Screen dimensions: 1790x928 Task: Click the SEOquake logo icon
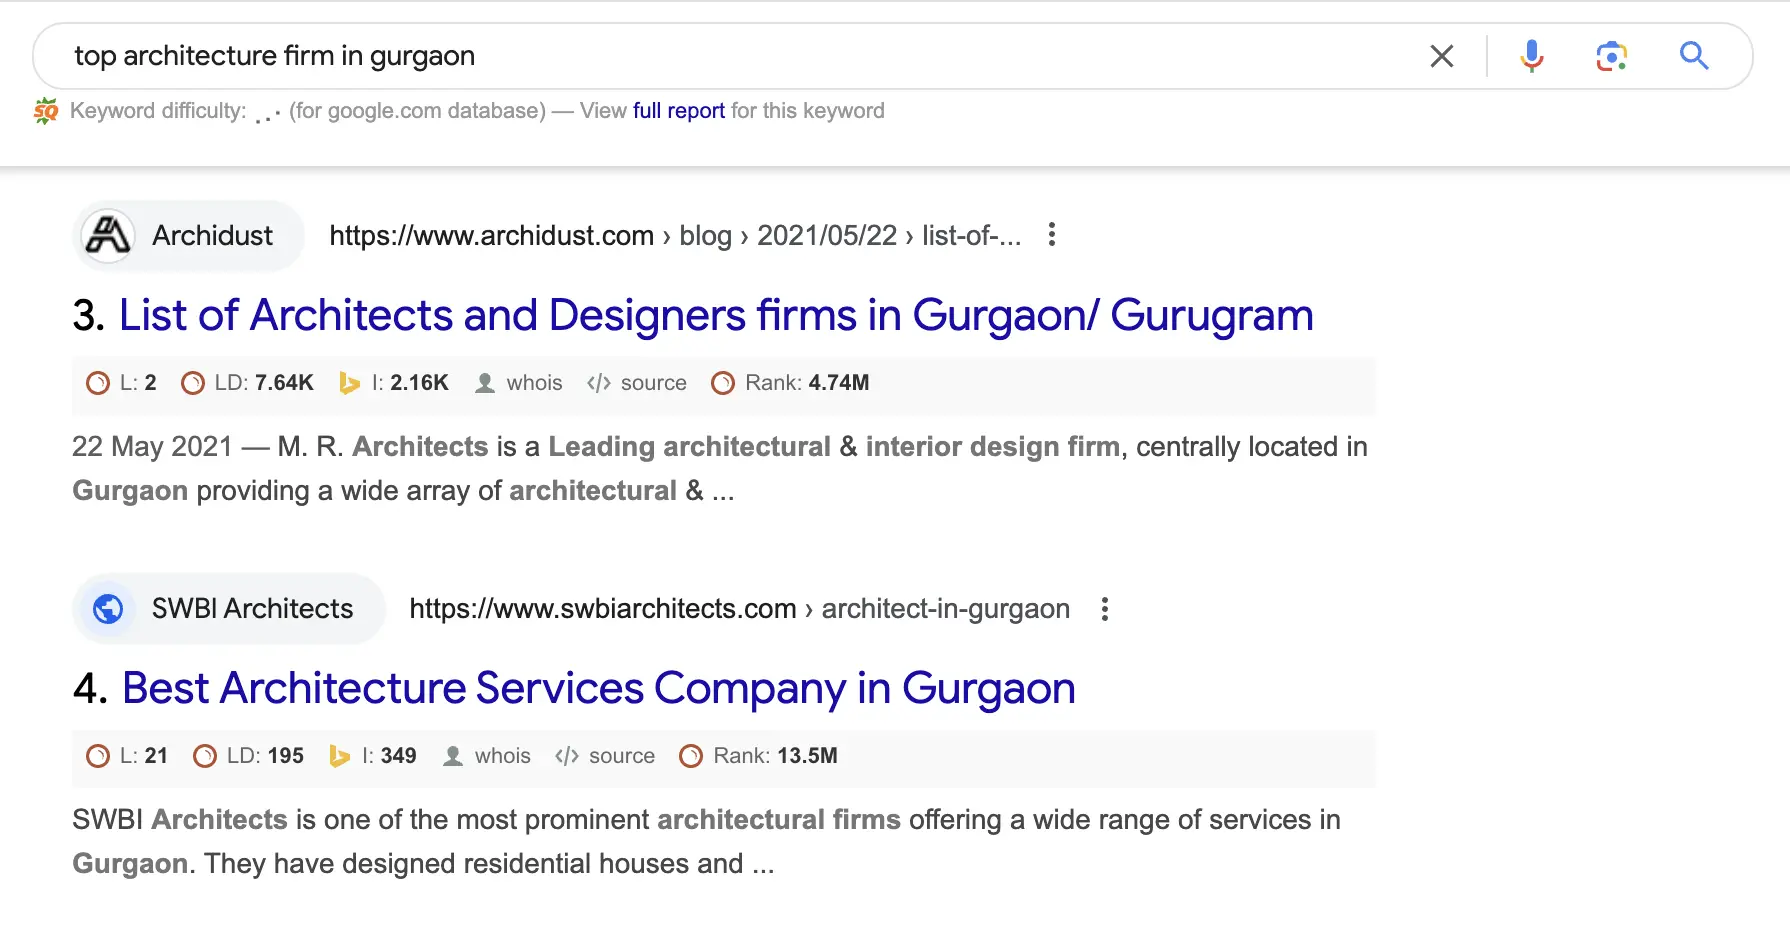[46, 111]
